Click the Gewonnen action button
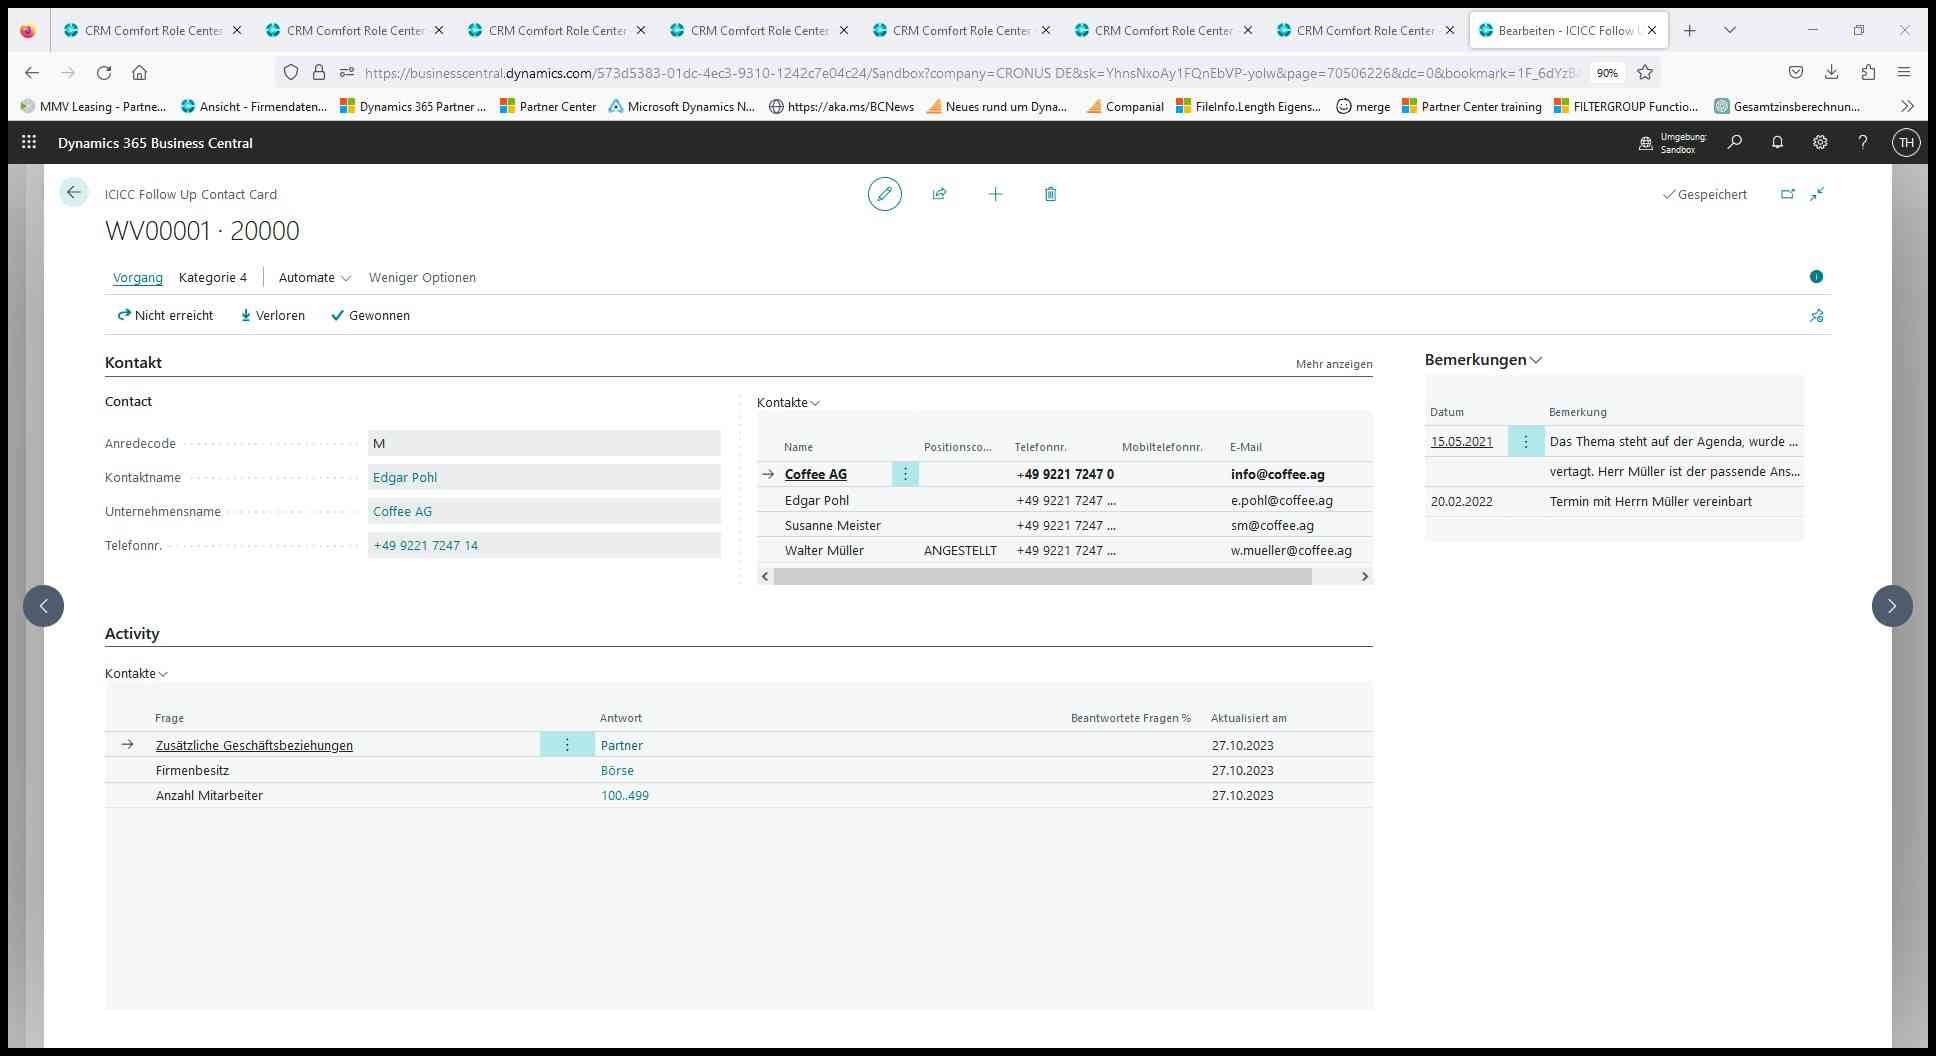The width and height of the screenshot is (1936, 1056). tap(370, 316)
